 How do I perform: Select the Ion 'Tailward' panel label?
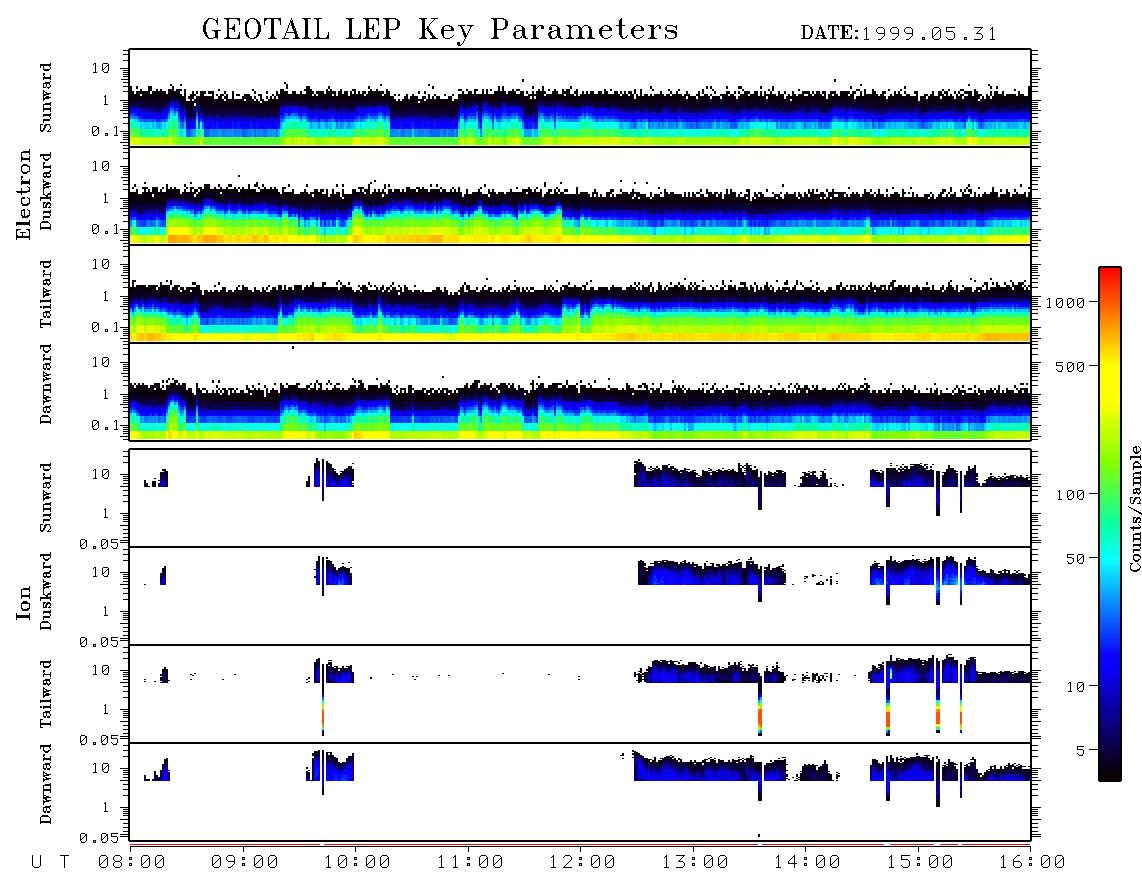(46, 694)
